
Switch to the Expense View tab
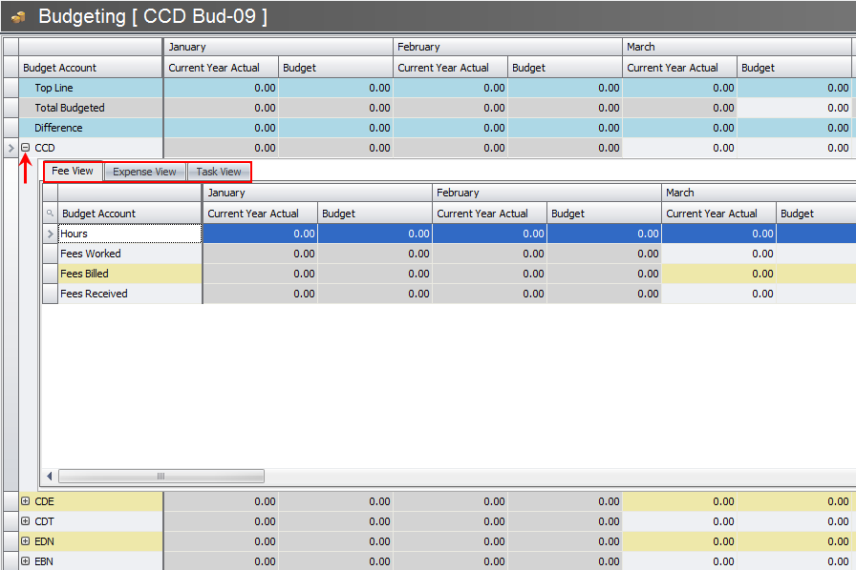(x=144, y=172)
